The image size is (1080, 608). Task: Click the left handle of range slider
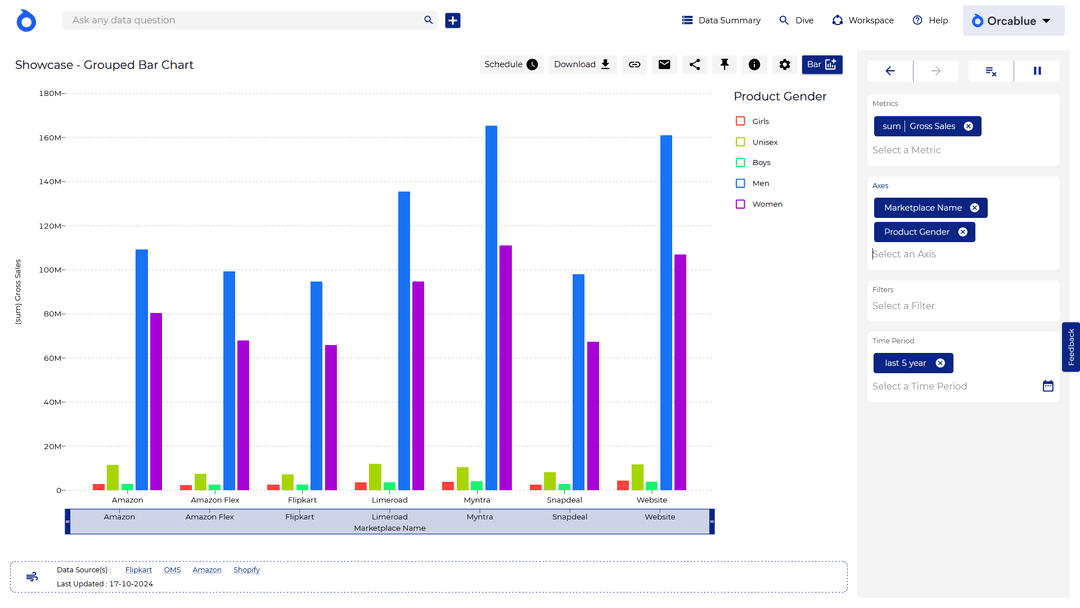pos(68,522)
